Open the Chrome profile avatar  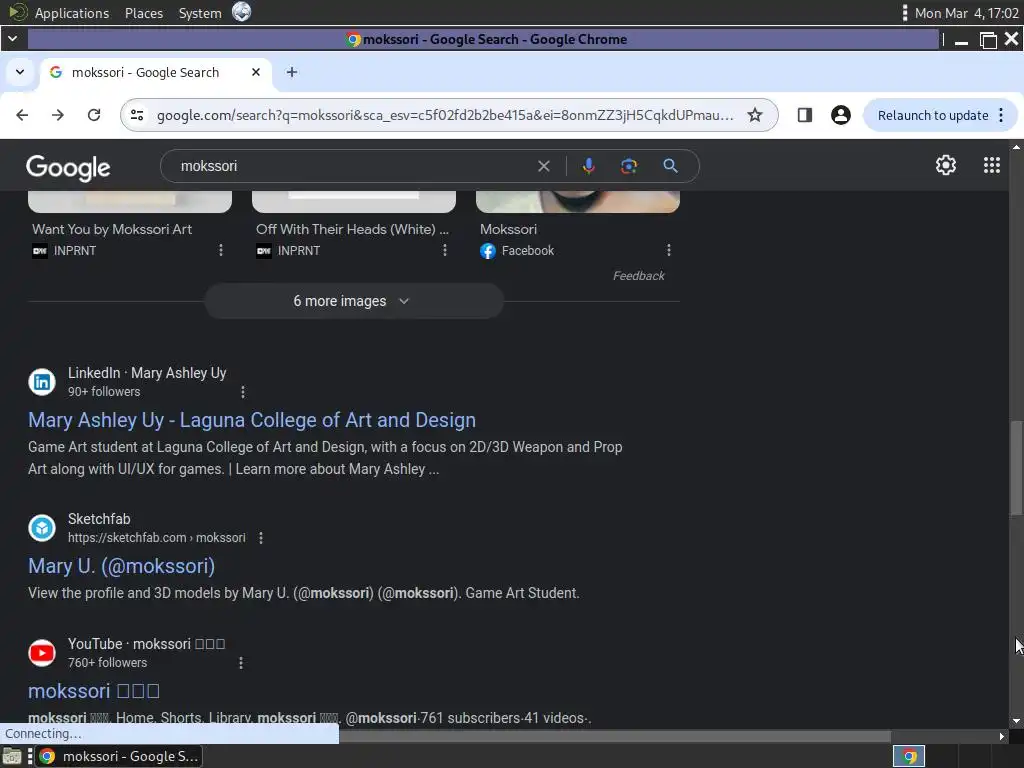point(840,115)
